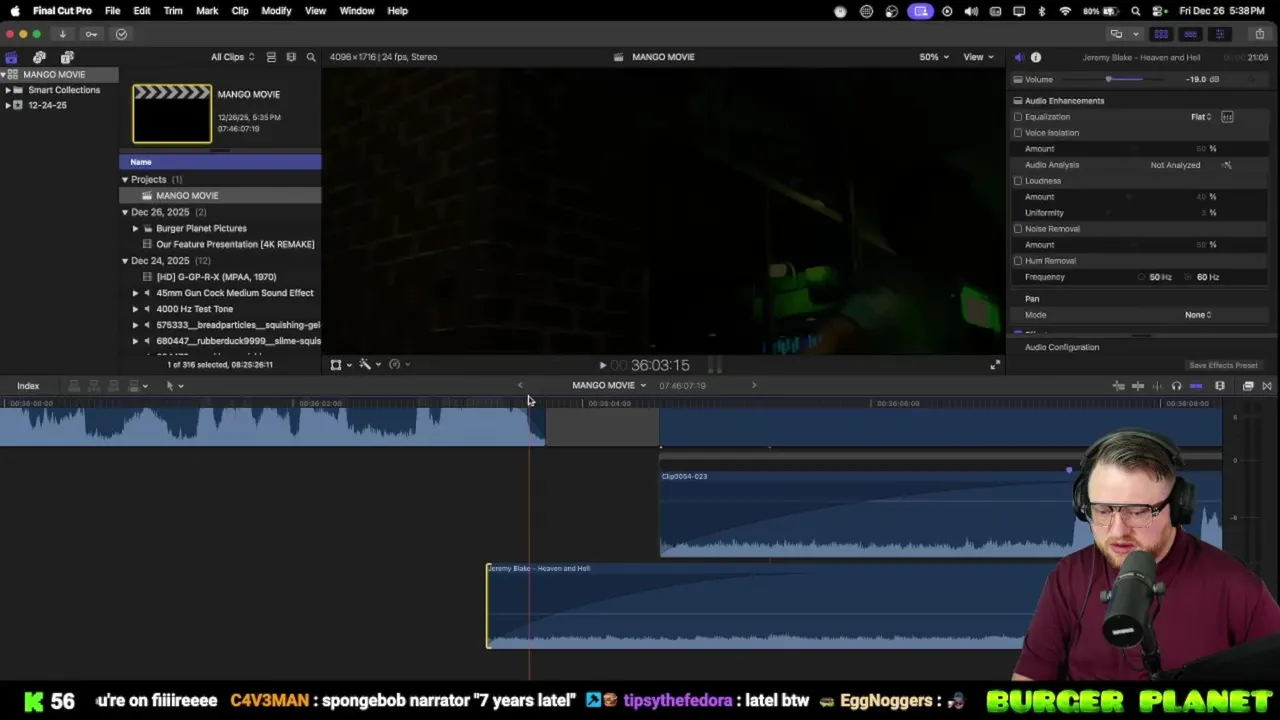Open the Titles and Generators sidebar
This screenshot has height=720, width=1280.
[x=67, y=57]
